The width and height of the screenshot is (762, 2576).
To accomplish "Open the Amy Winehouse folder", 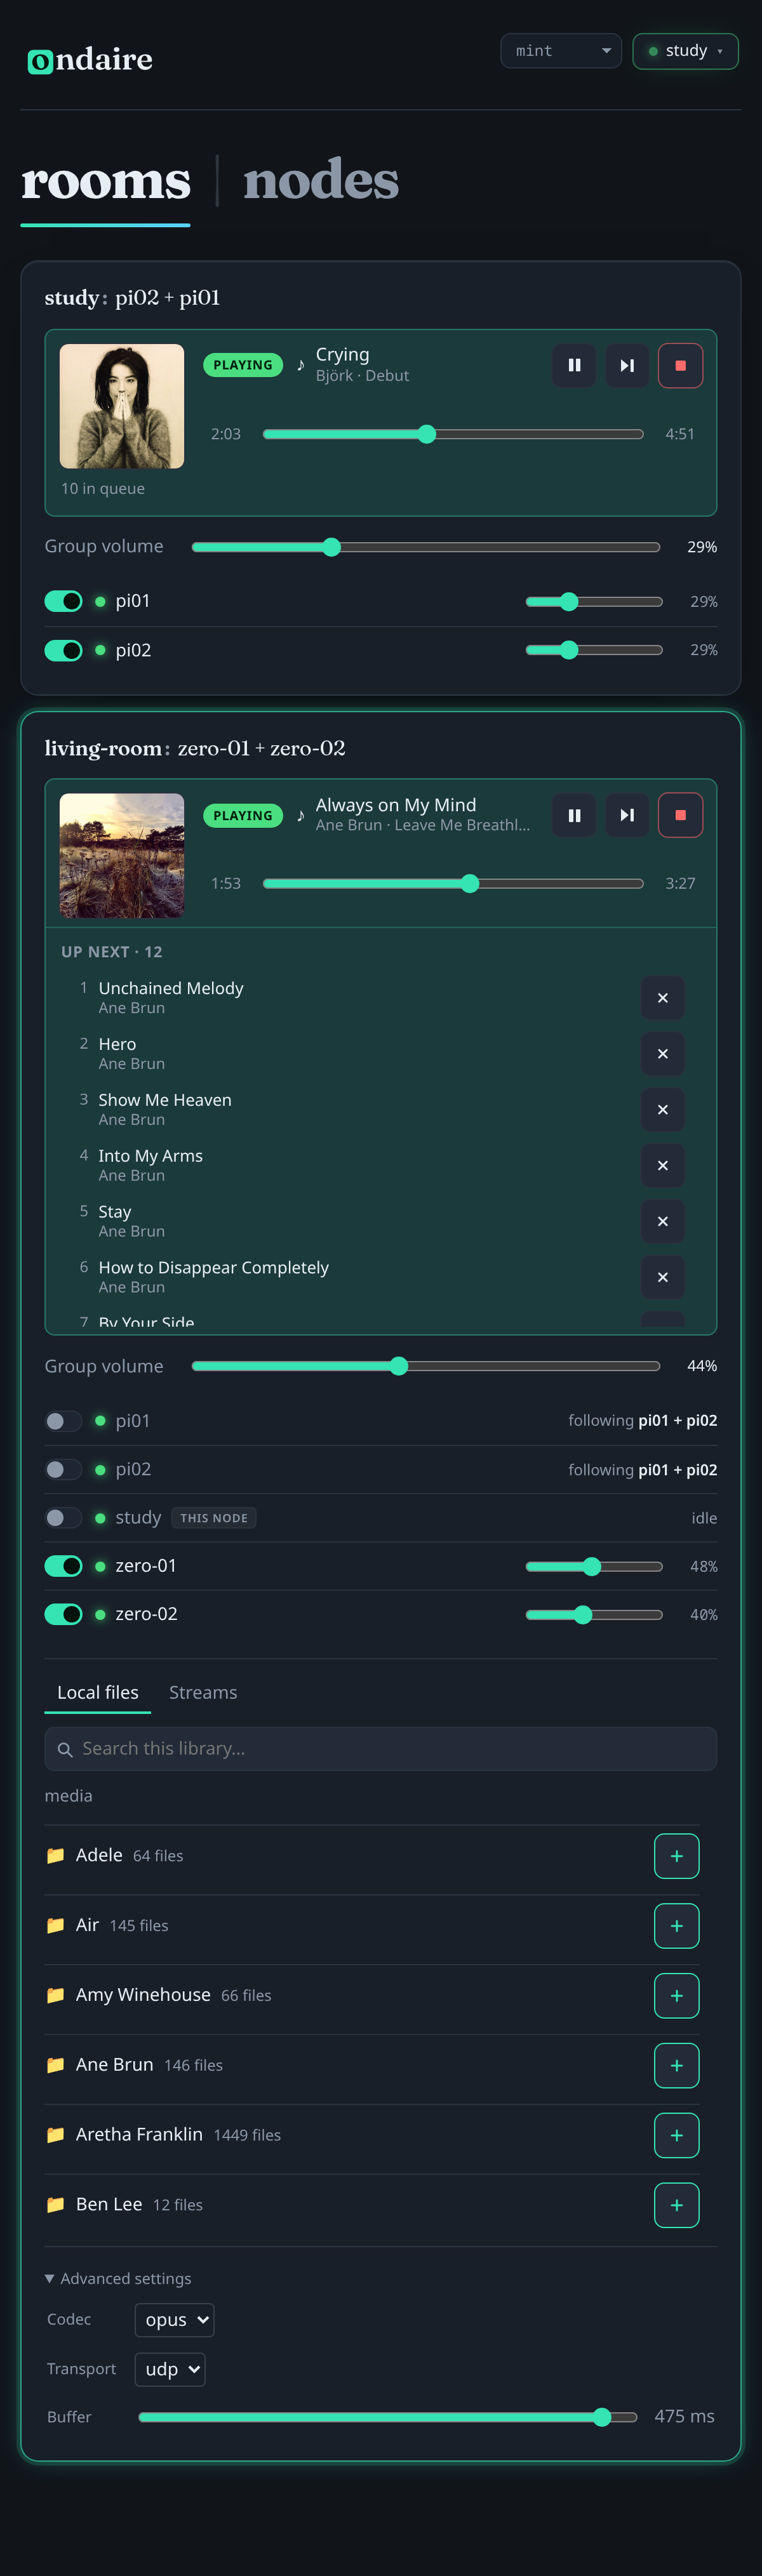I will (x=143, y=1995).
